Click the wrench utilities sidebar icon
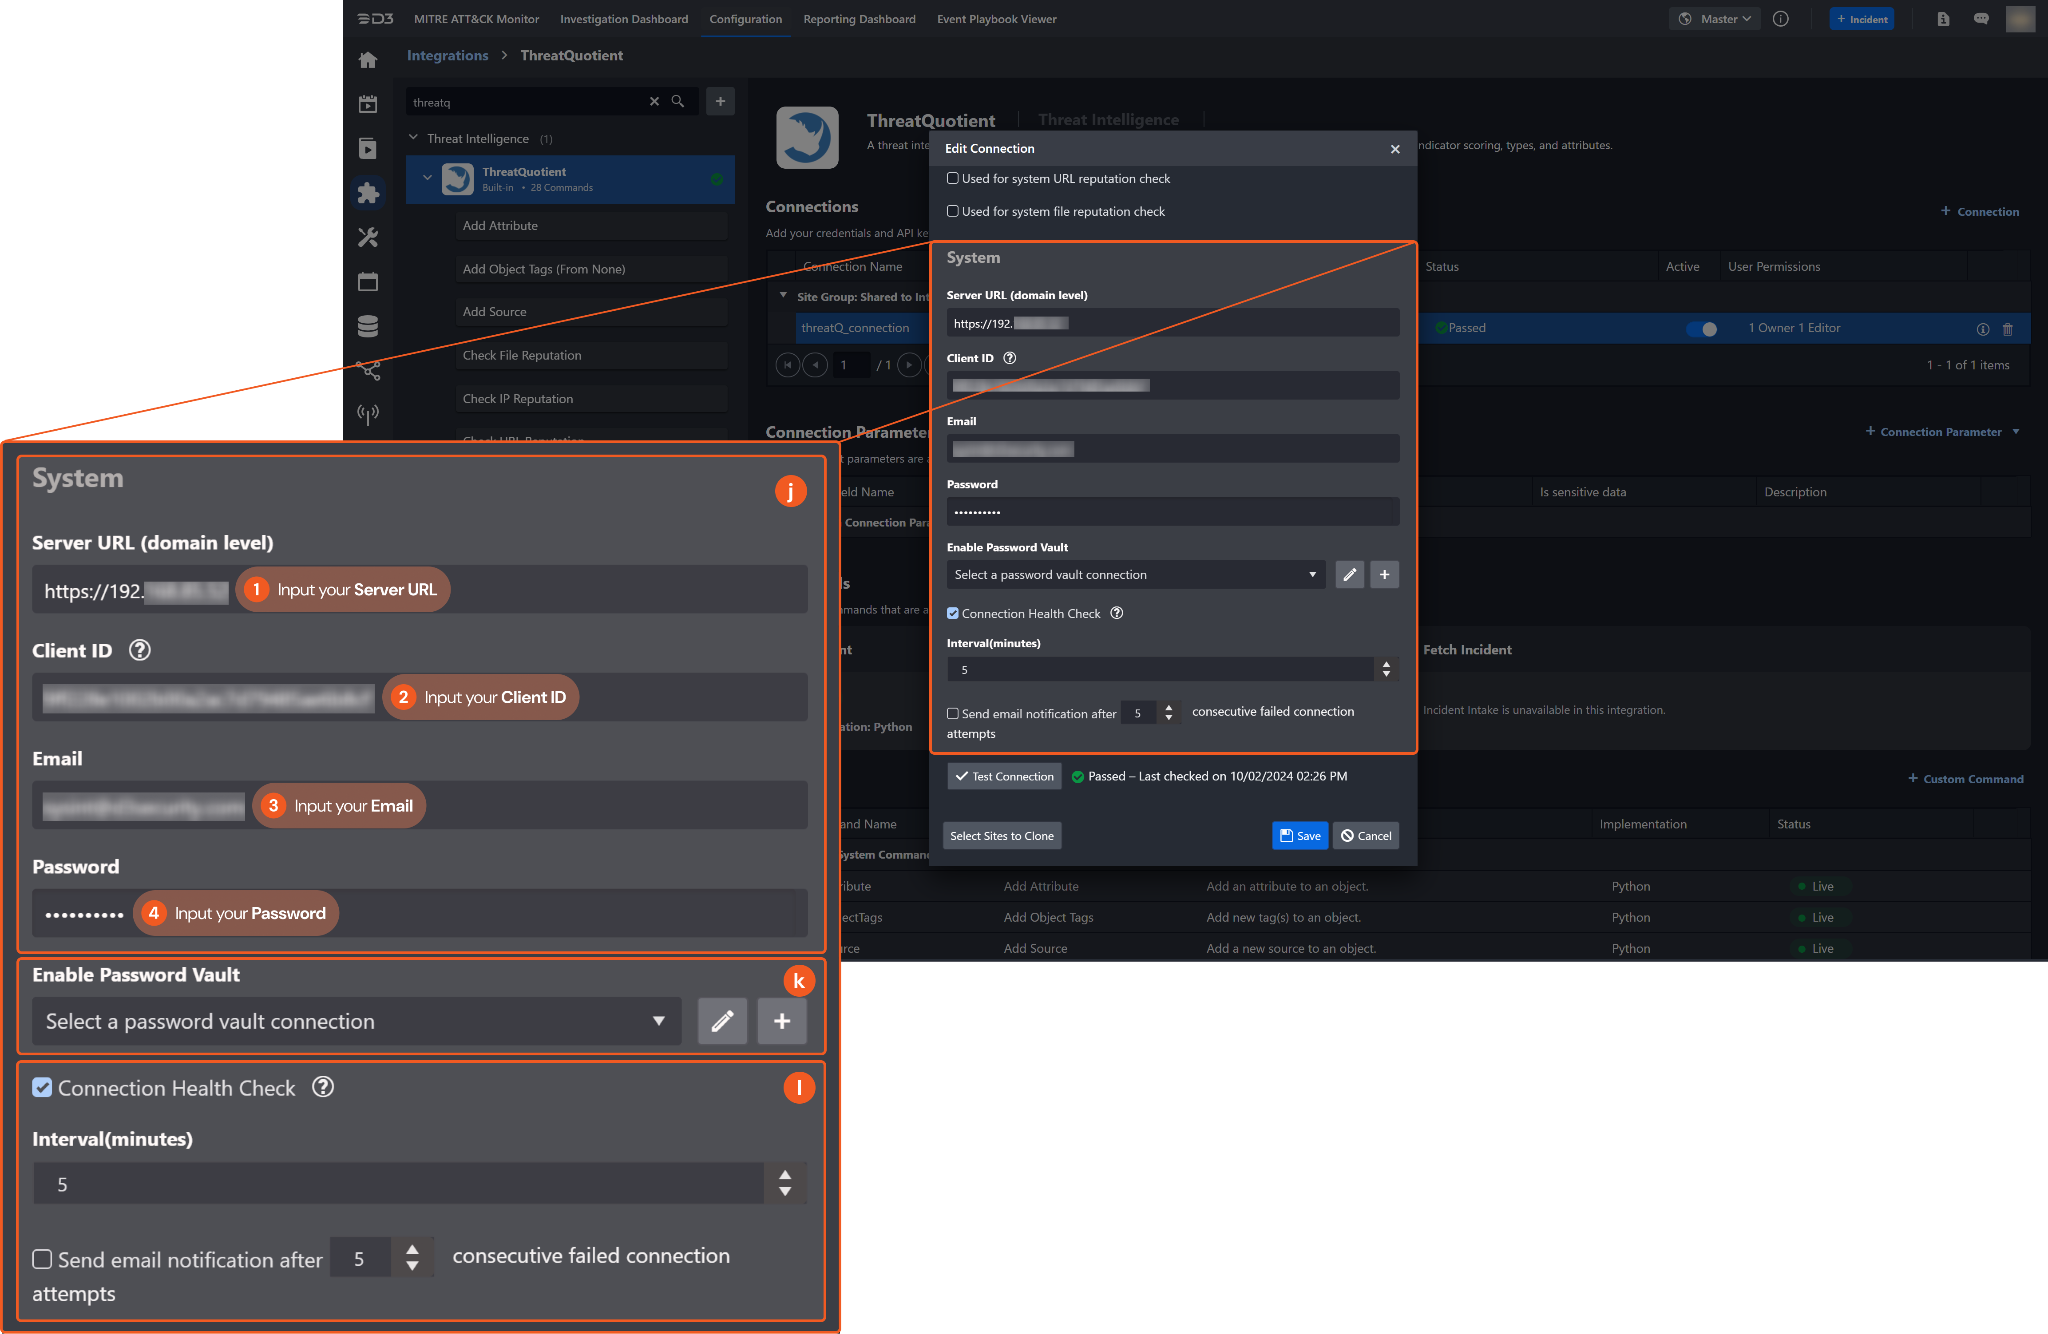 [368, 237]
